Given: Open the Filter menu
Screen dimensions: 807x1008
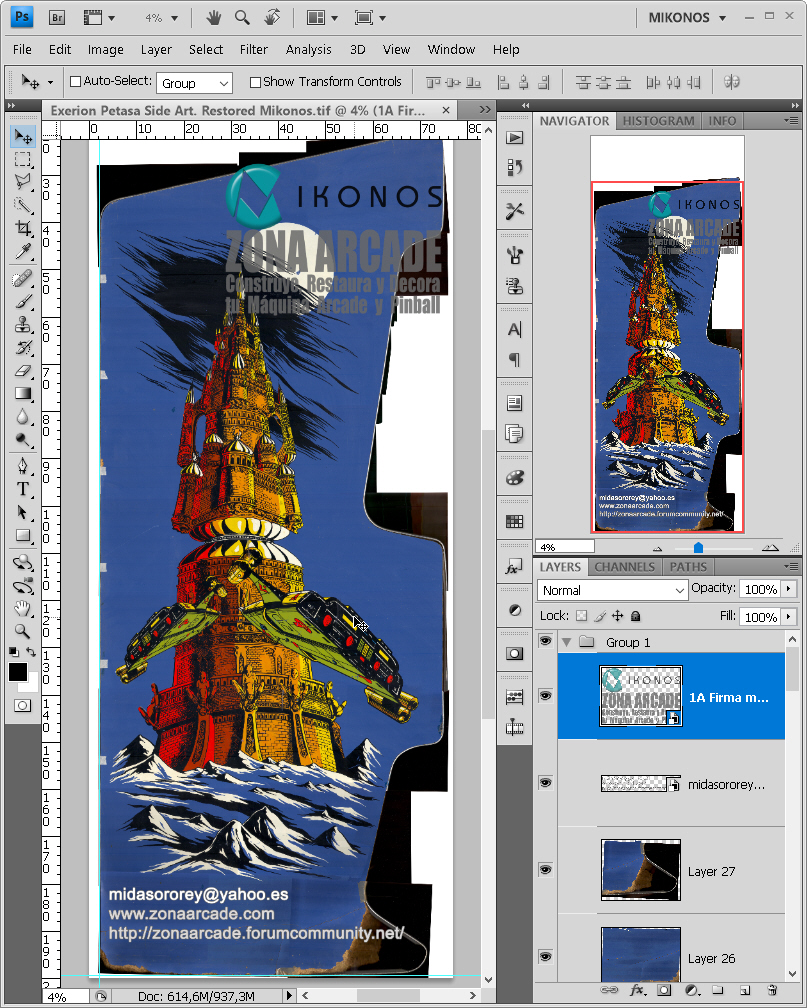Looking at the screenshot, I should click(254, 49).
